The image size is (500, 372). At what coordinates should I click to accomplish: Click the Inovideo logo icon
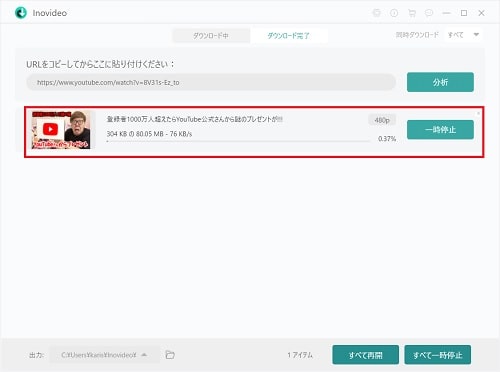[x=21, y=13]
